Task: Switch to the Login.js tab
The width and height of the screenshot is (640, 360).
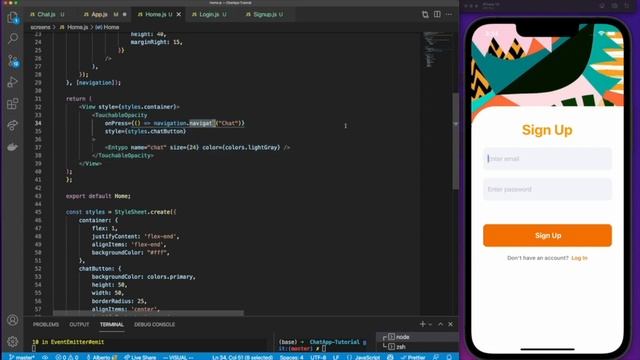Action: point(209,14)
